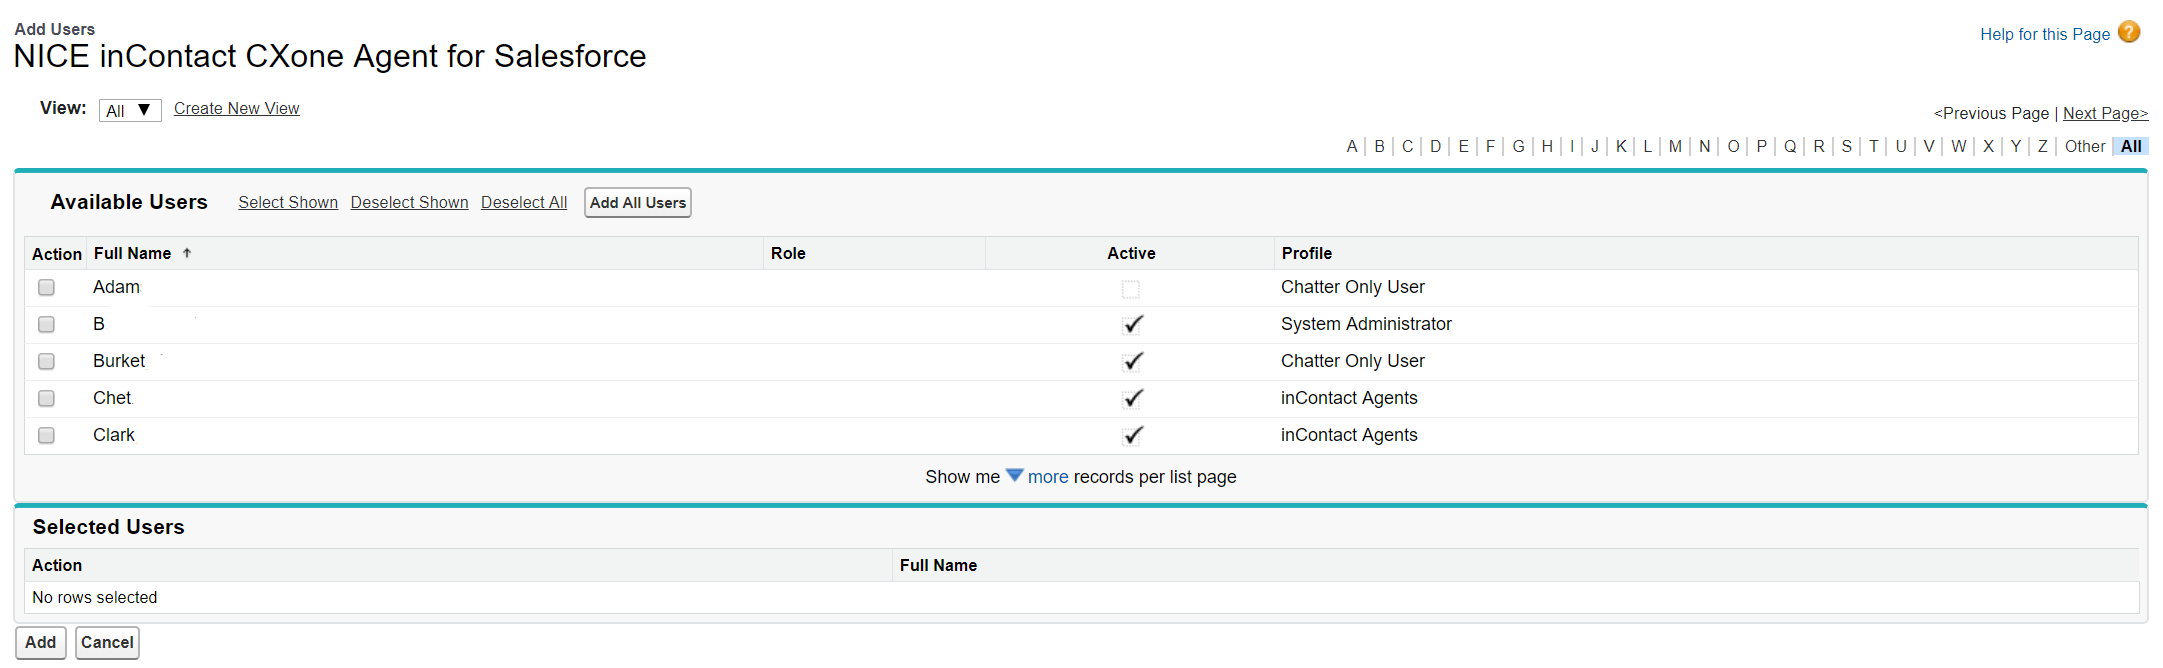Filter users by letter K
The image size is (2163, 668).
click(1622, 146)
